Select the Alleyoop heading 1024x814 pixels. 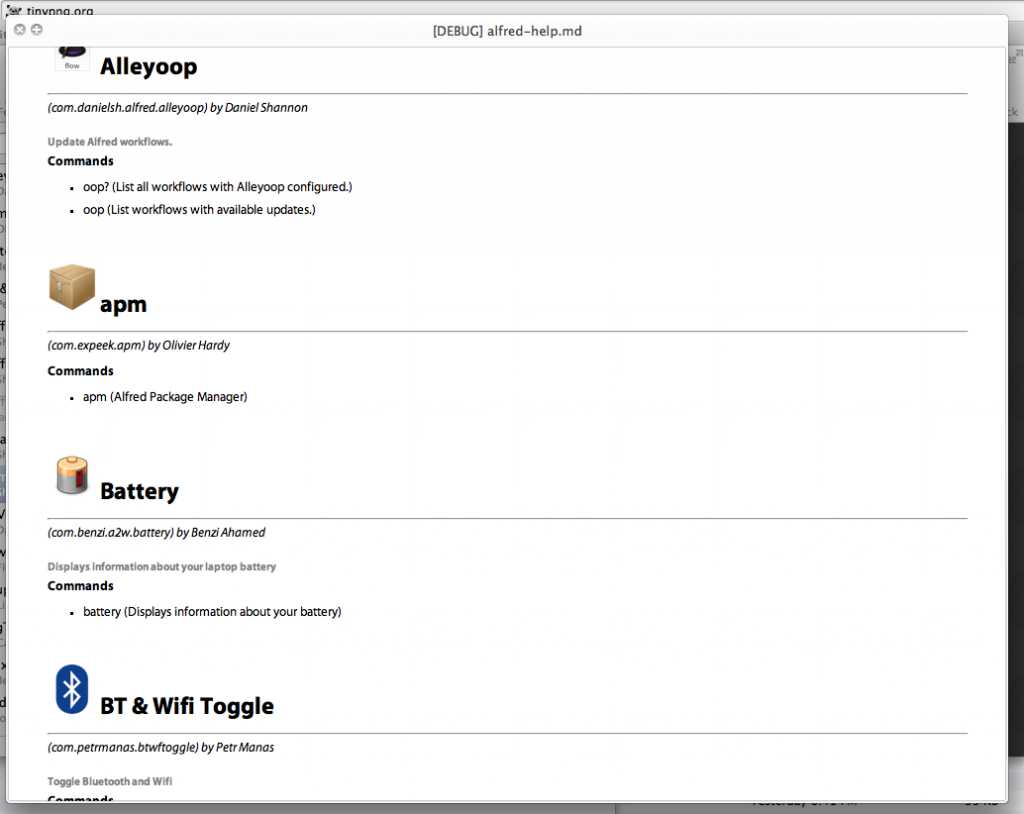click(148, 67)
